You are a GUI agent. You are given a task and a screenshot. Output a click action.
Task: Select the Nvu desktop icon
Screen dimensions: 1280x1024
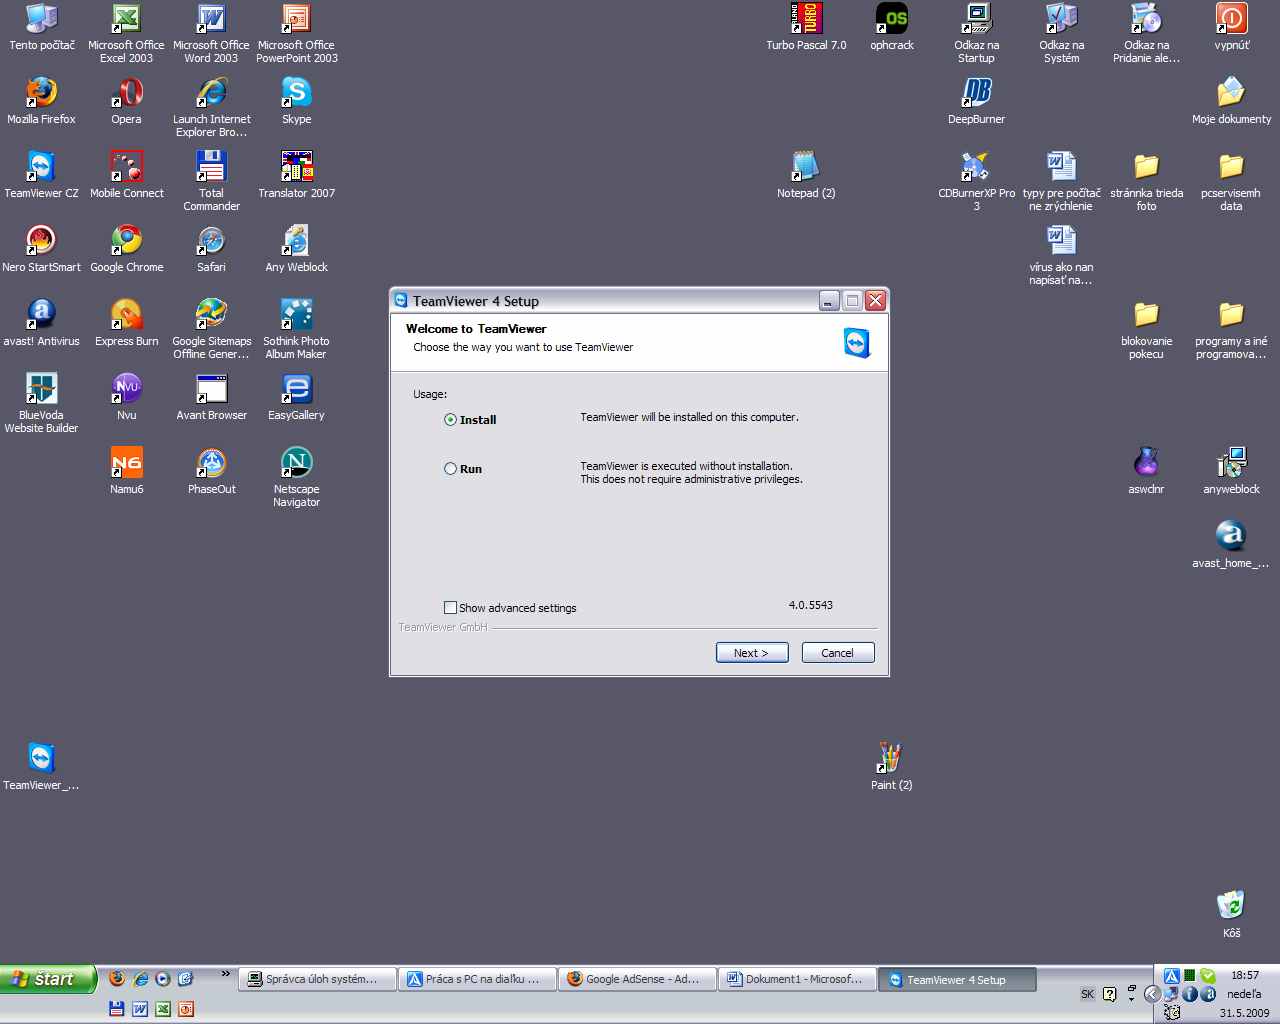[127, 397]
